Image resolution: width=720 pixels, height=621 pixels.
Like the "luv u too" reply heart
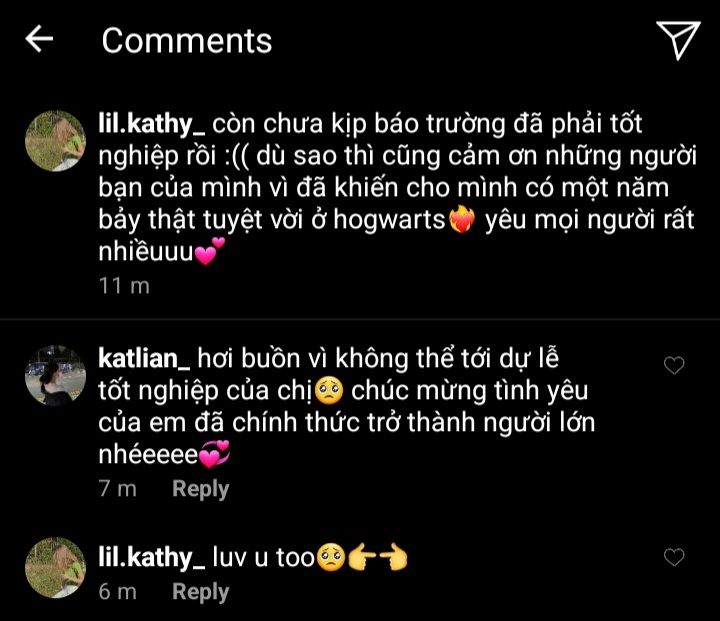674,557
